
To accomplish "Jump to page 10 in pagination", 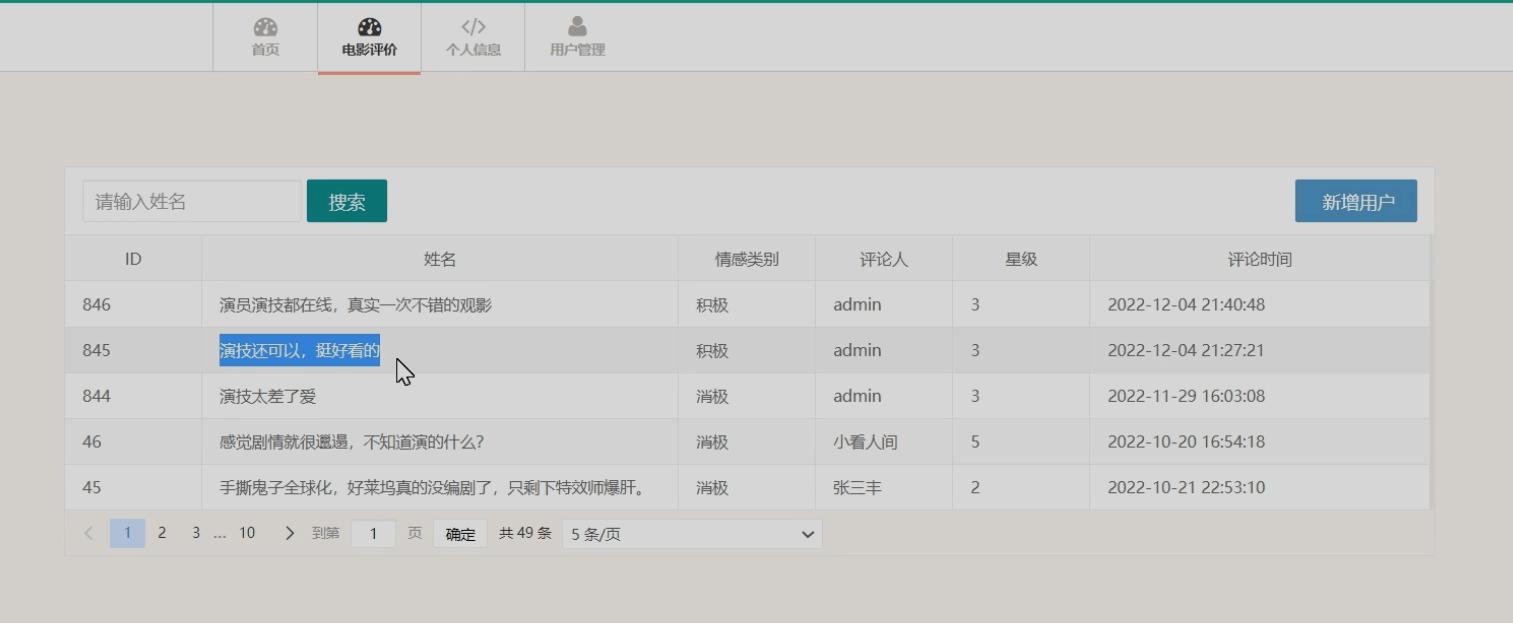I will [247, 533].
